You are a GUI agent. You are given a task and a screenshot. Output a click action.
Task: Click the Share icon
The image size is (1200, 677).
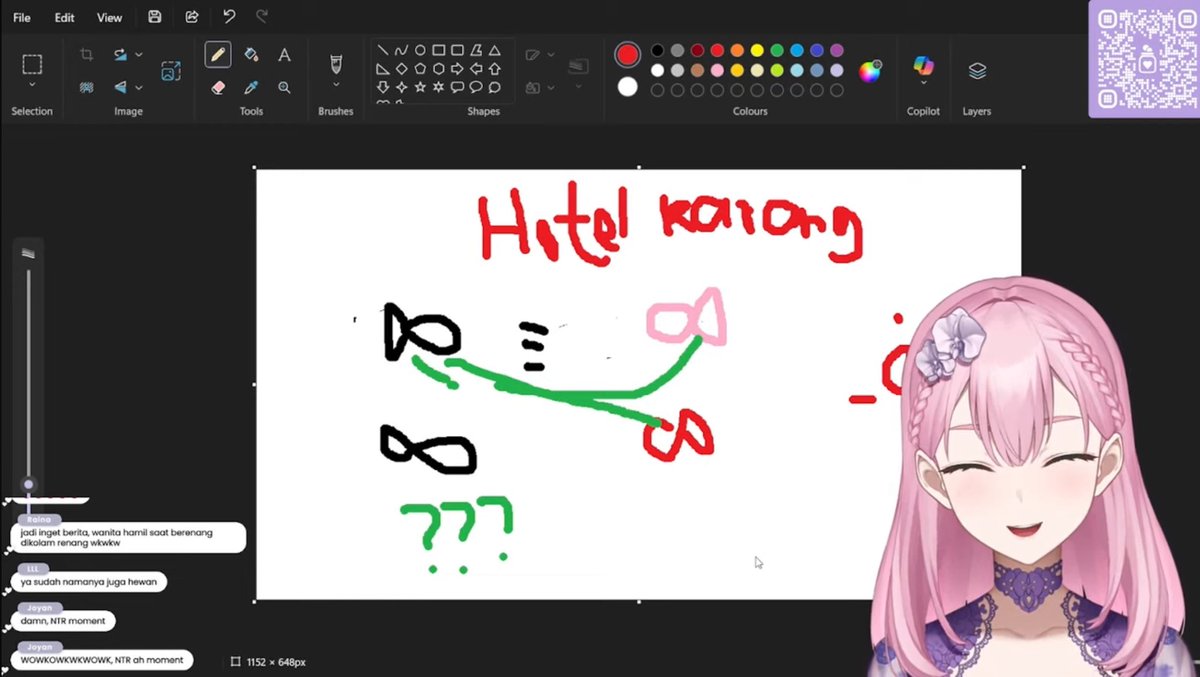(x=192, y=17)
